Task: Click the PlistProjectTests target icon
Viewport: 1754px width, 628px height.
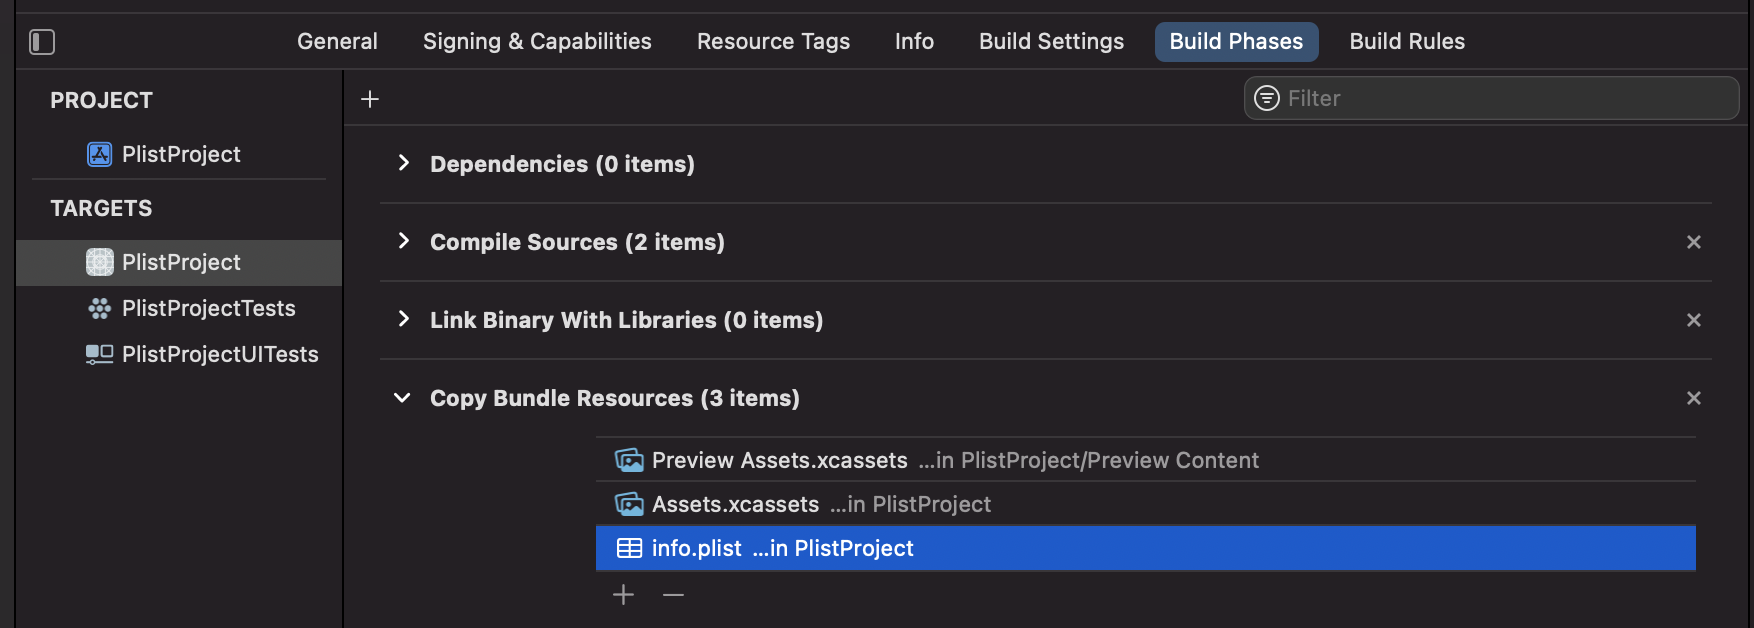Action: click(x=99, y=308)
